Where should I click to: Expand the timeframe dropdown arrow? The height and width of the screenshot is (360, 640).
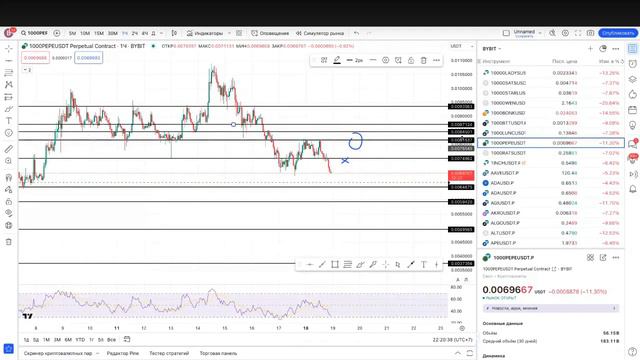[x=162, y=33]
